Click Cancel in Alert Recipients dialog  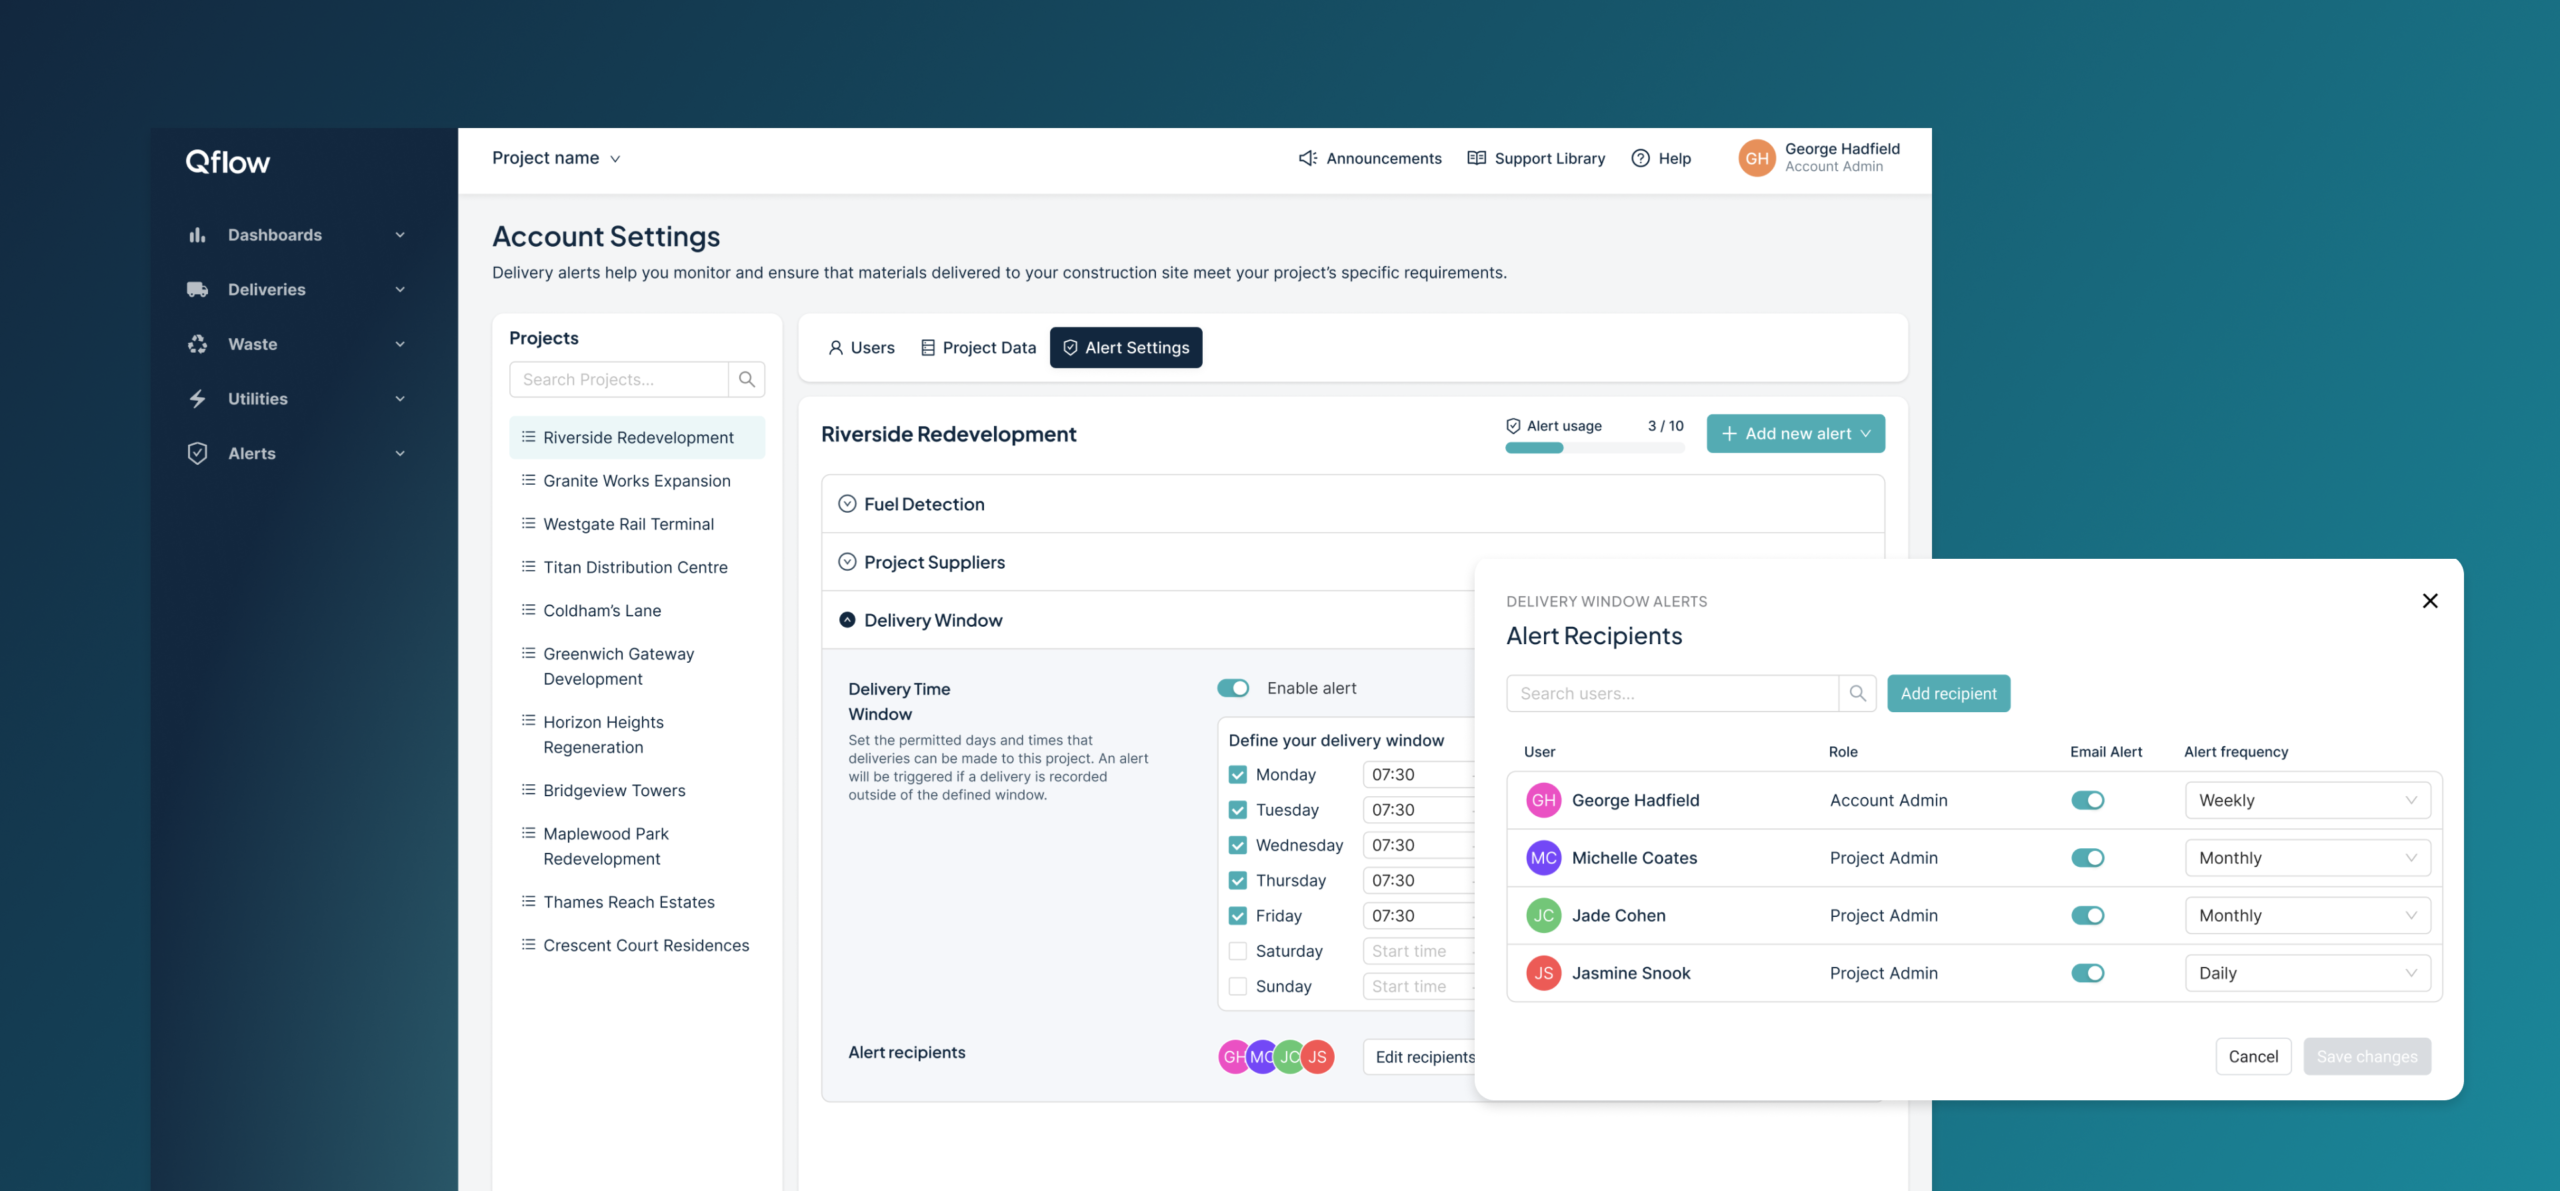pyautogui.click(x=2252, y=1056)
